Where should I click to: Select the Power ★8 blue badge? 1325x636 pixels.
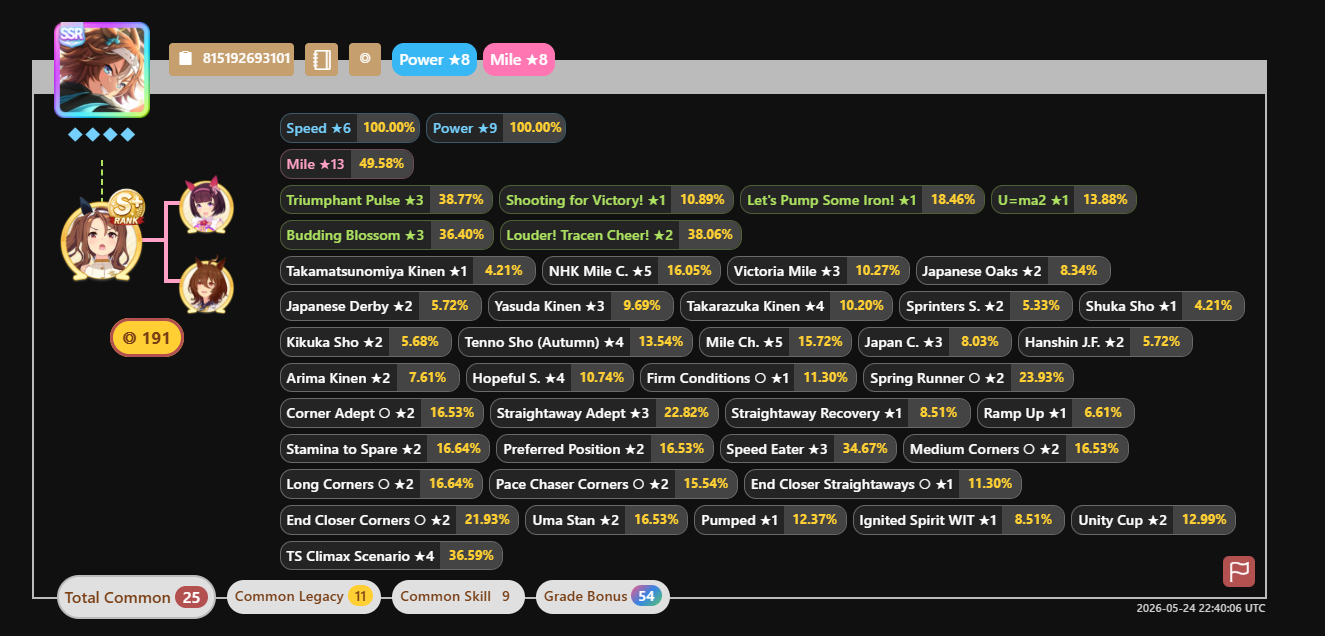[434, 60]
